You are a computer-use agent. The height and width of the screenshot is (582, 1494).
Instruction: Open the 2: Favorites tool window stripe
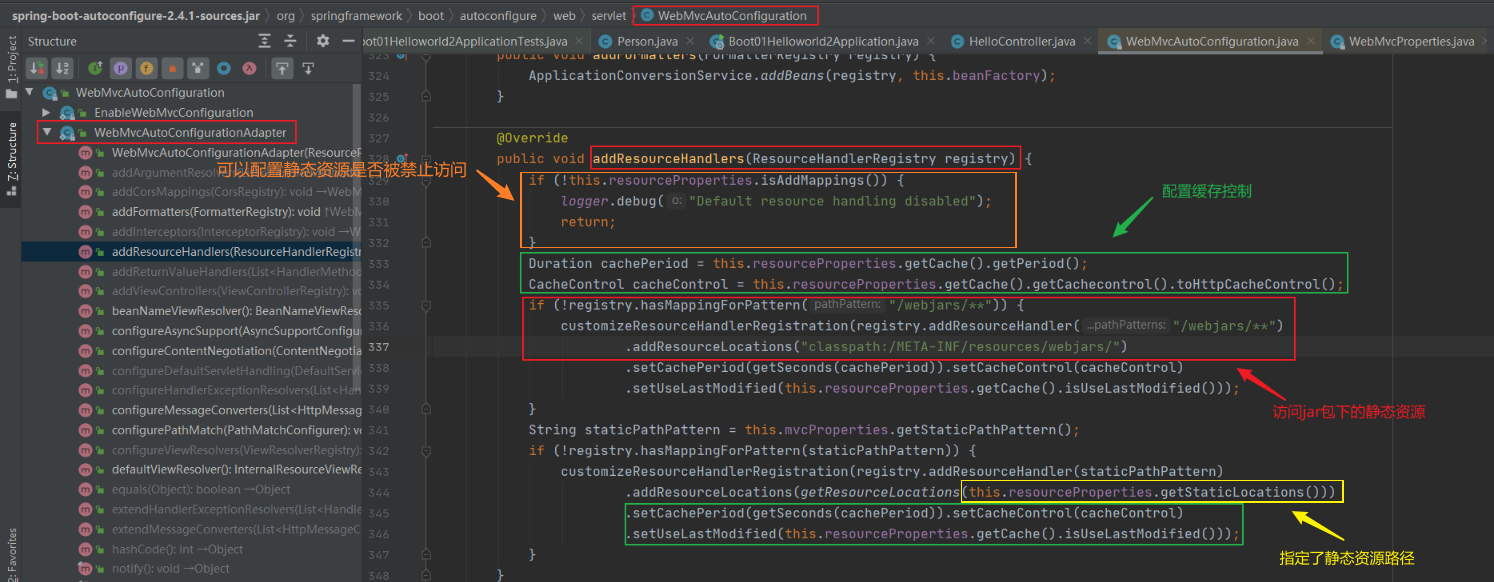(x=11, y=555)
